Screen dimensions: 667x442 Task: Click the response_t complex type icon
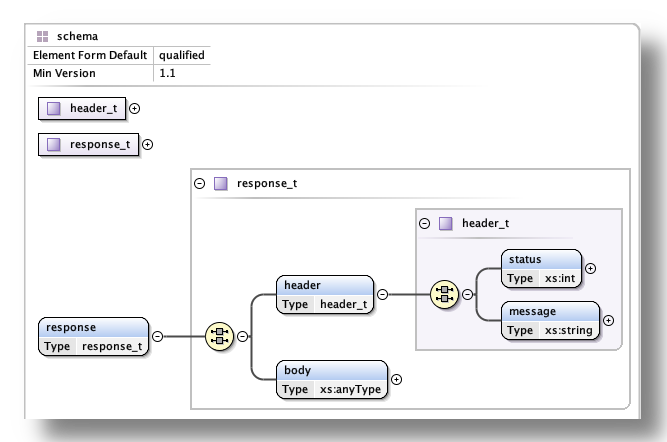tap(54, 144)
